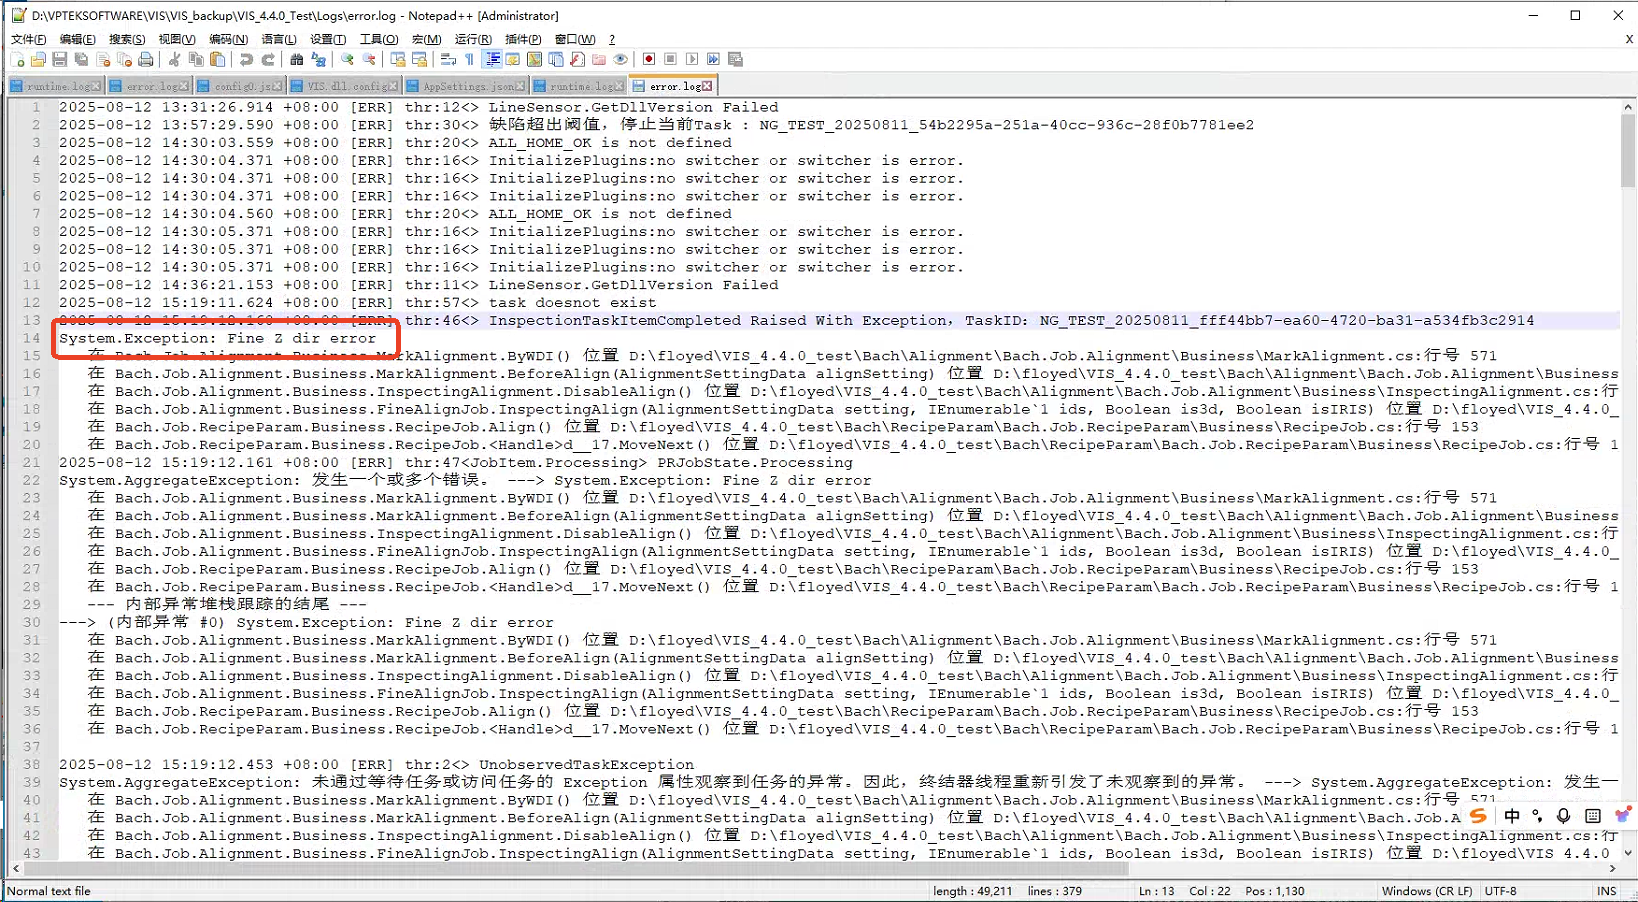Switch to the AppSettings.json tab

[467, 87]
